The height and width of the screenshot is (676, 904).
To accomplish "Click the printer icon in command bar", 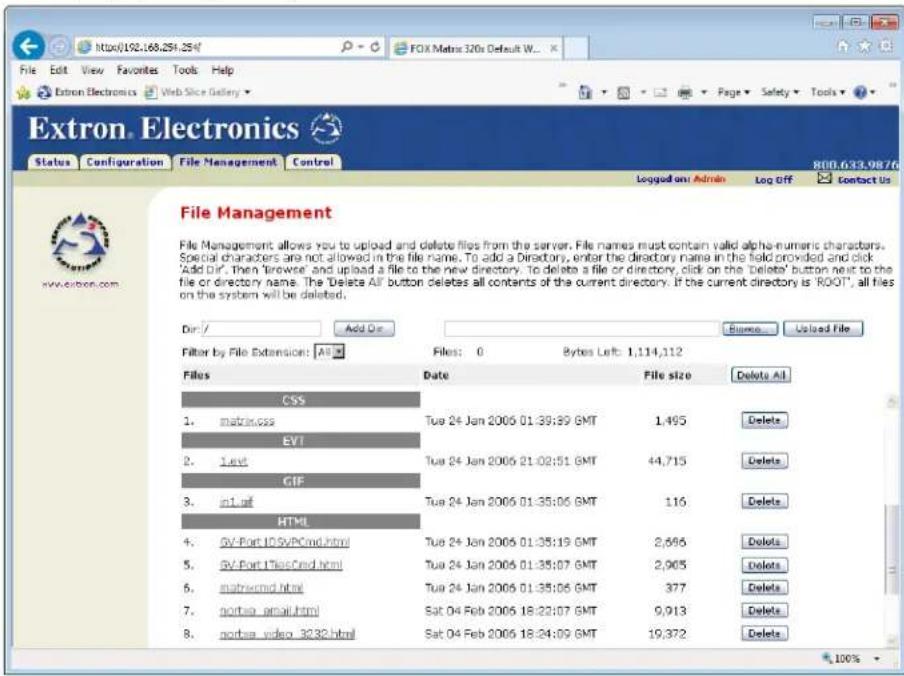I will pos(684,92).
